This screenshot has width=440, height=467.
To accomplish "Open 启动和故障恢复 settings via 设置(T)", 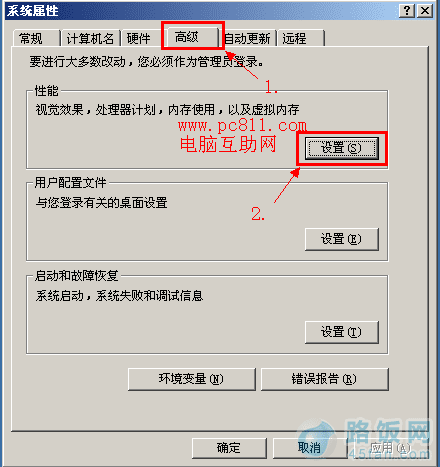I will [x=342, y=332].
